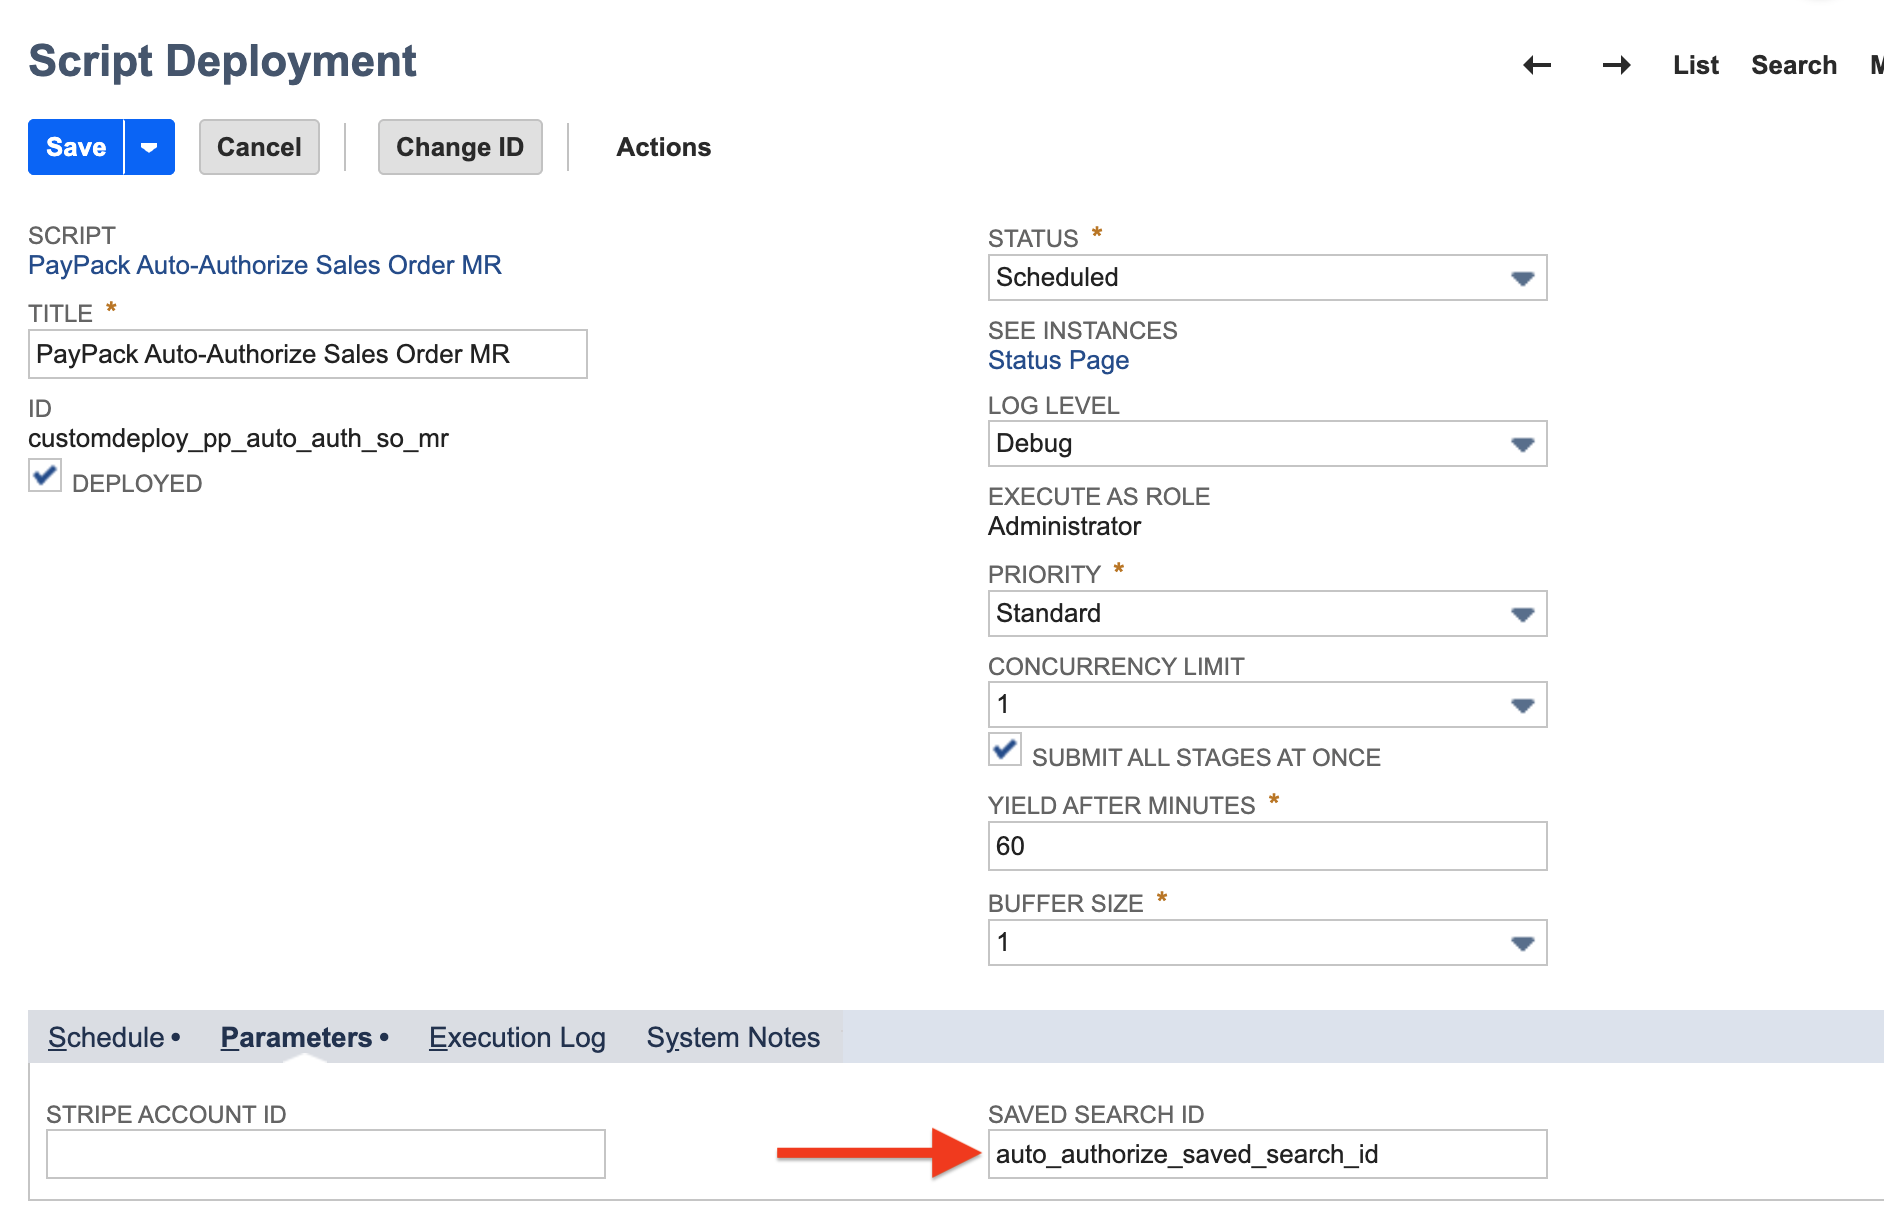Open the Priority dropdown showing Standard
Image resolution: width=1884 pixels, height=1232 pixels.
point(1521,613)
